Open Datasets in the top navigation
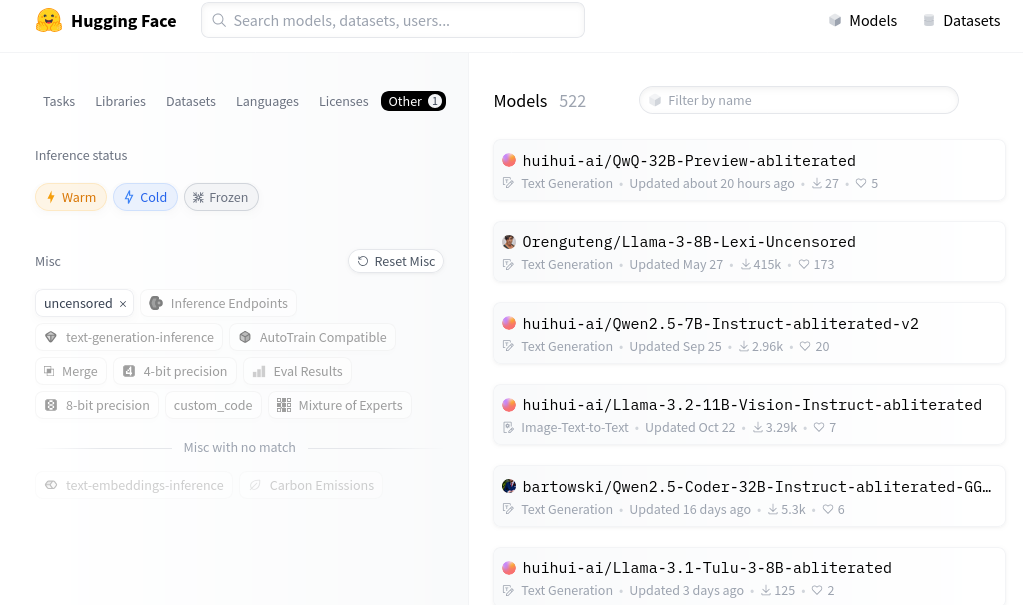Image resolution: width=1023 pixels, height=605 pixels. point(961,21)
